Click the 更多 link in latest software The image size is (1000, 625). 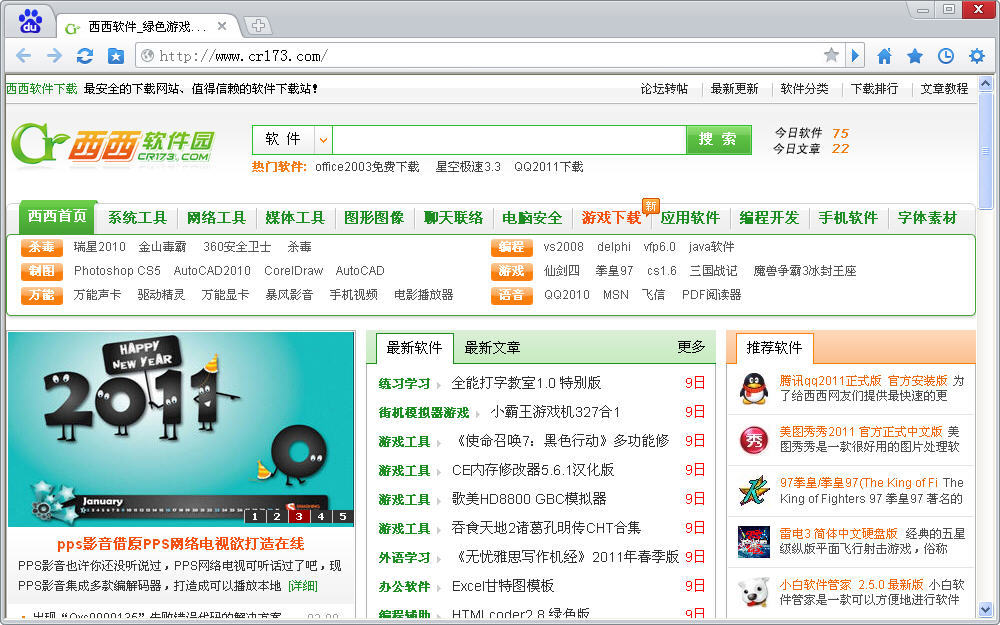(691, 347)
